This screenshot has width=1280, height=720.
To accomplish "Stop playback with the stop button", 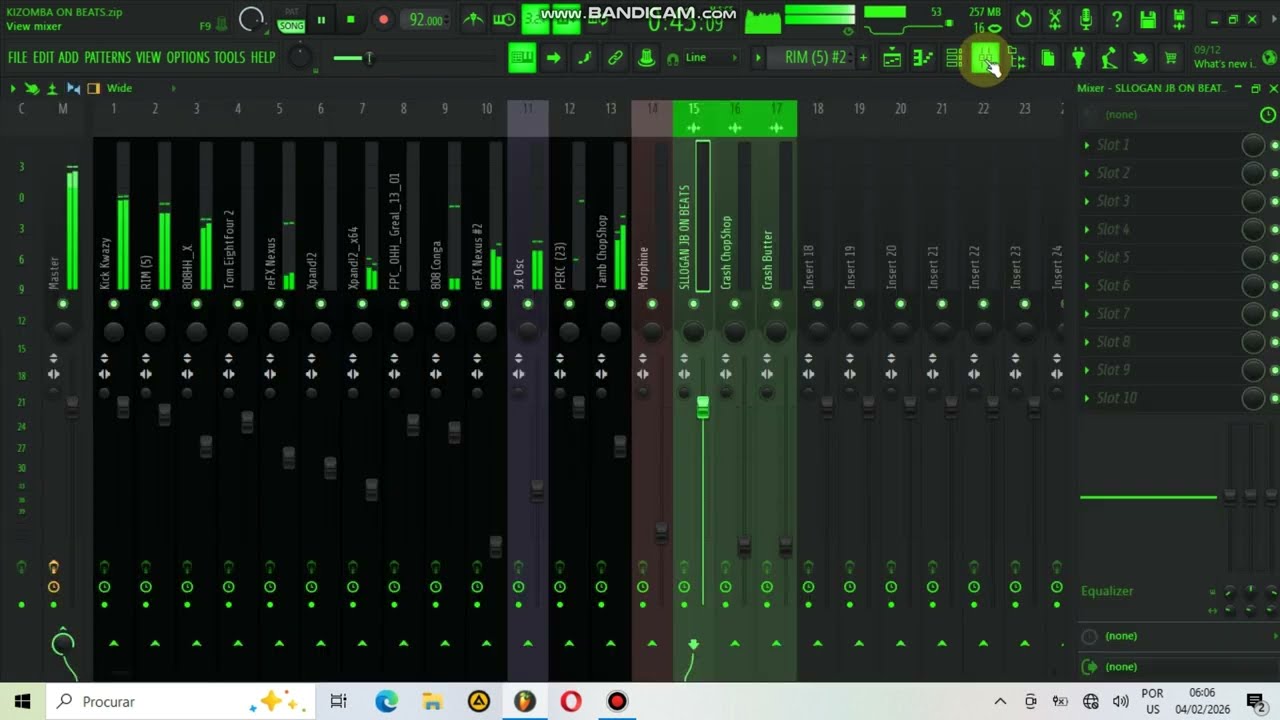I will (x=351, y=19).
